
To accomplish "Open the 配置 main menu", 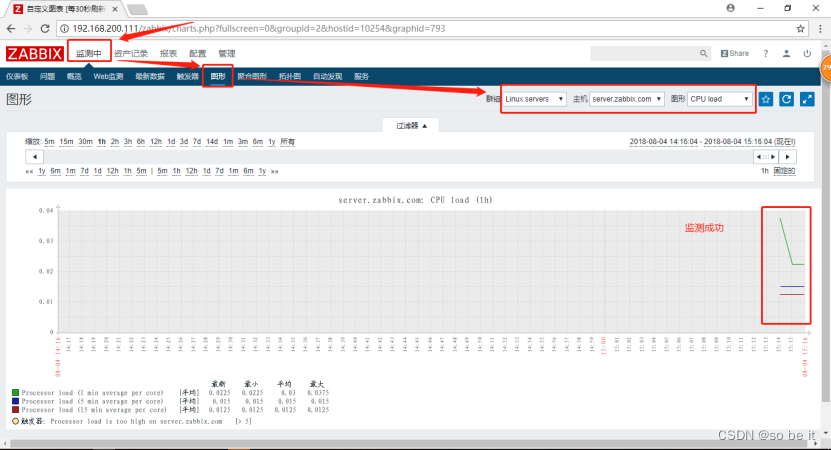I will (x=198, y=54).
